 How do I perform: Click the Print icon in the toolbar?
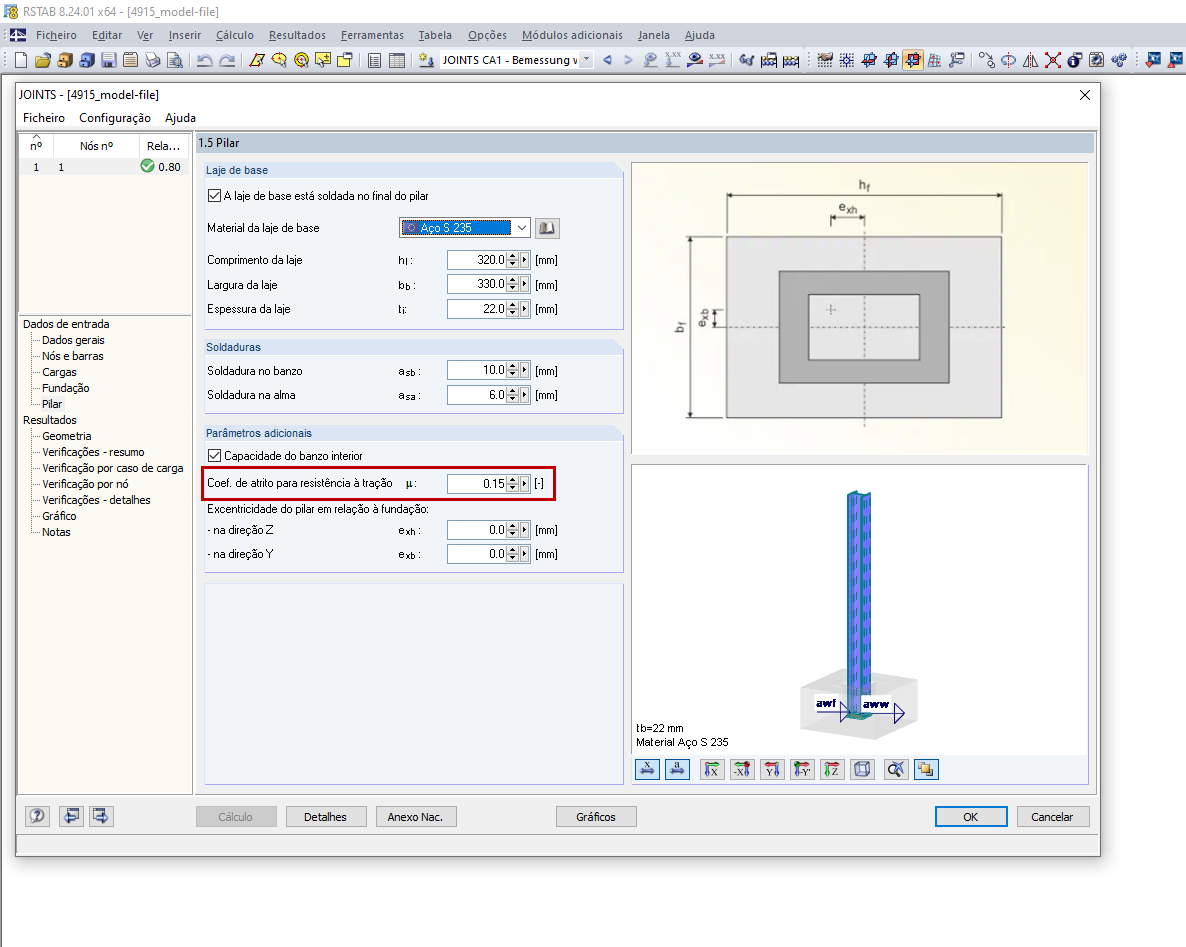(153, 61)
